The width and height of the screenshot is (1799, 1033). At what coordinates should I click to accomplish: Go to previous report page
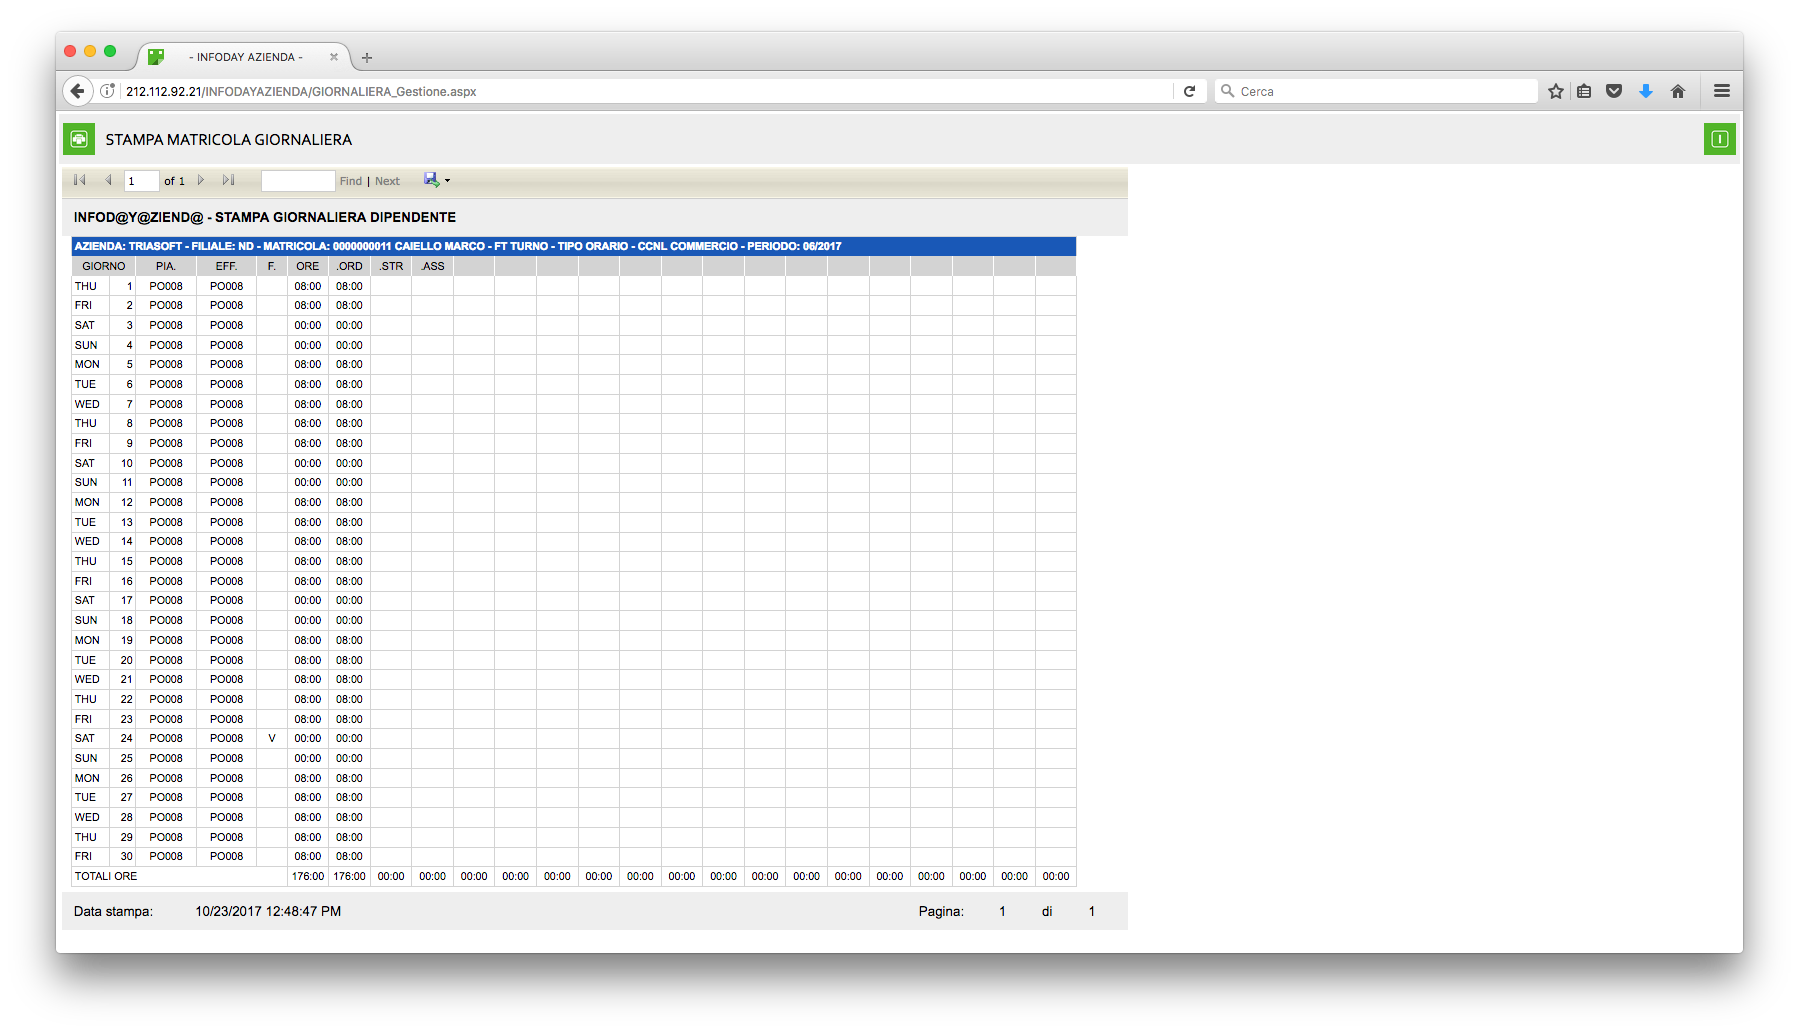coord(108,180)
